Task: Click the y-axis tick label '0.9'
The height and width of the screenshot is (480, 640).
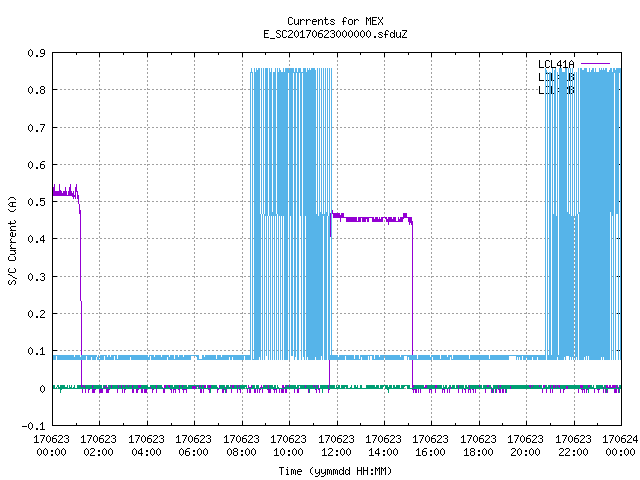Action: coord(37,53)
